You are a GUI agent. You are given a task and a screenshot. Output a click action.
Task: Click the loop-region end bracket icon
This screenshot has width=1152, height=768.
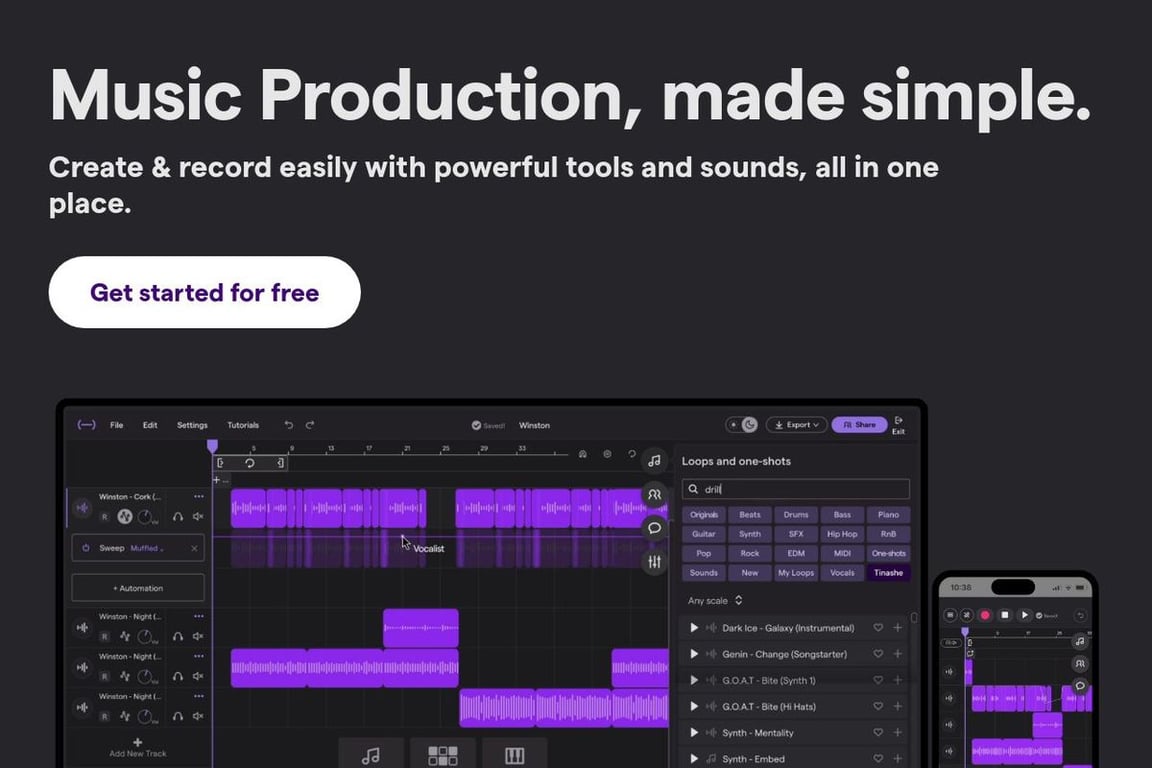[280, 463]
